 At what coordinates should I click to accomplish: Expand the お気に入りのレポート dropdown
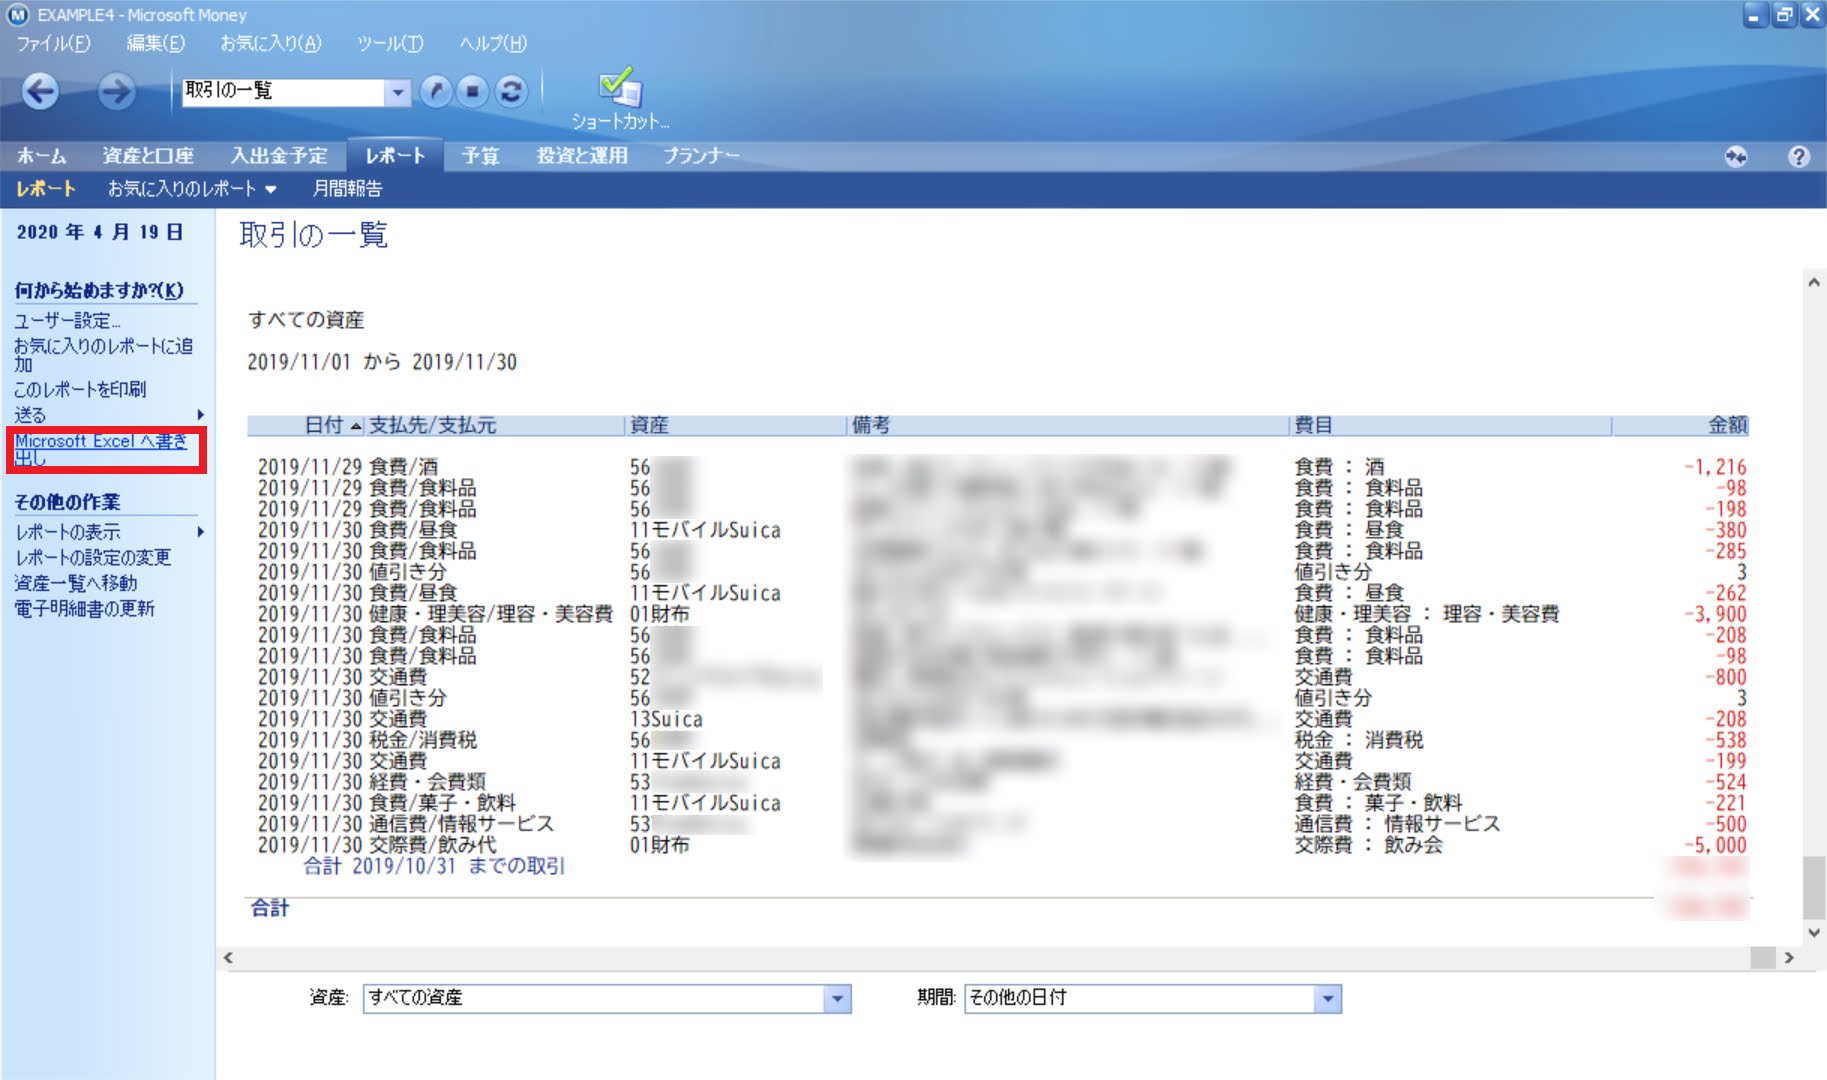tap(270, 189)
